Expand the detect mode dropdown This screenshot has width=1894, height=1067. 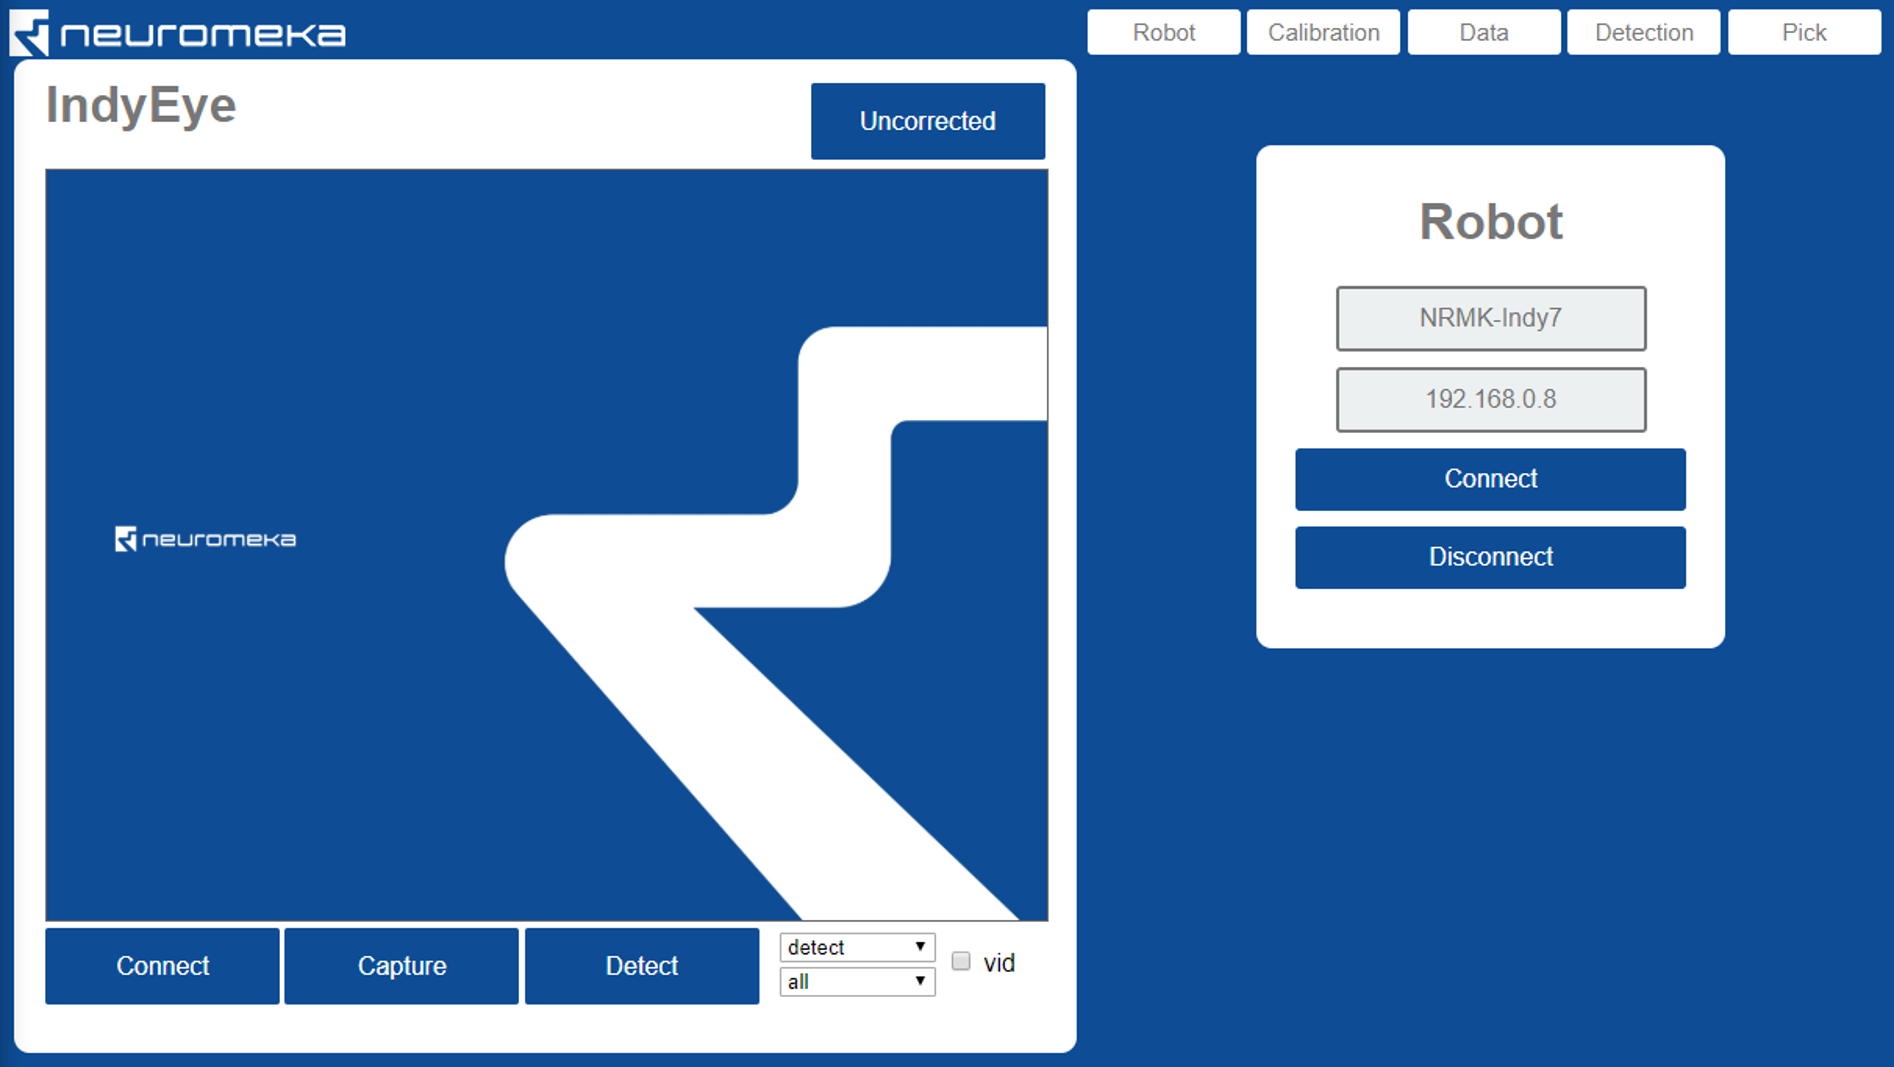(857, 947)
